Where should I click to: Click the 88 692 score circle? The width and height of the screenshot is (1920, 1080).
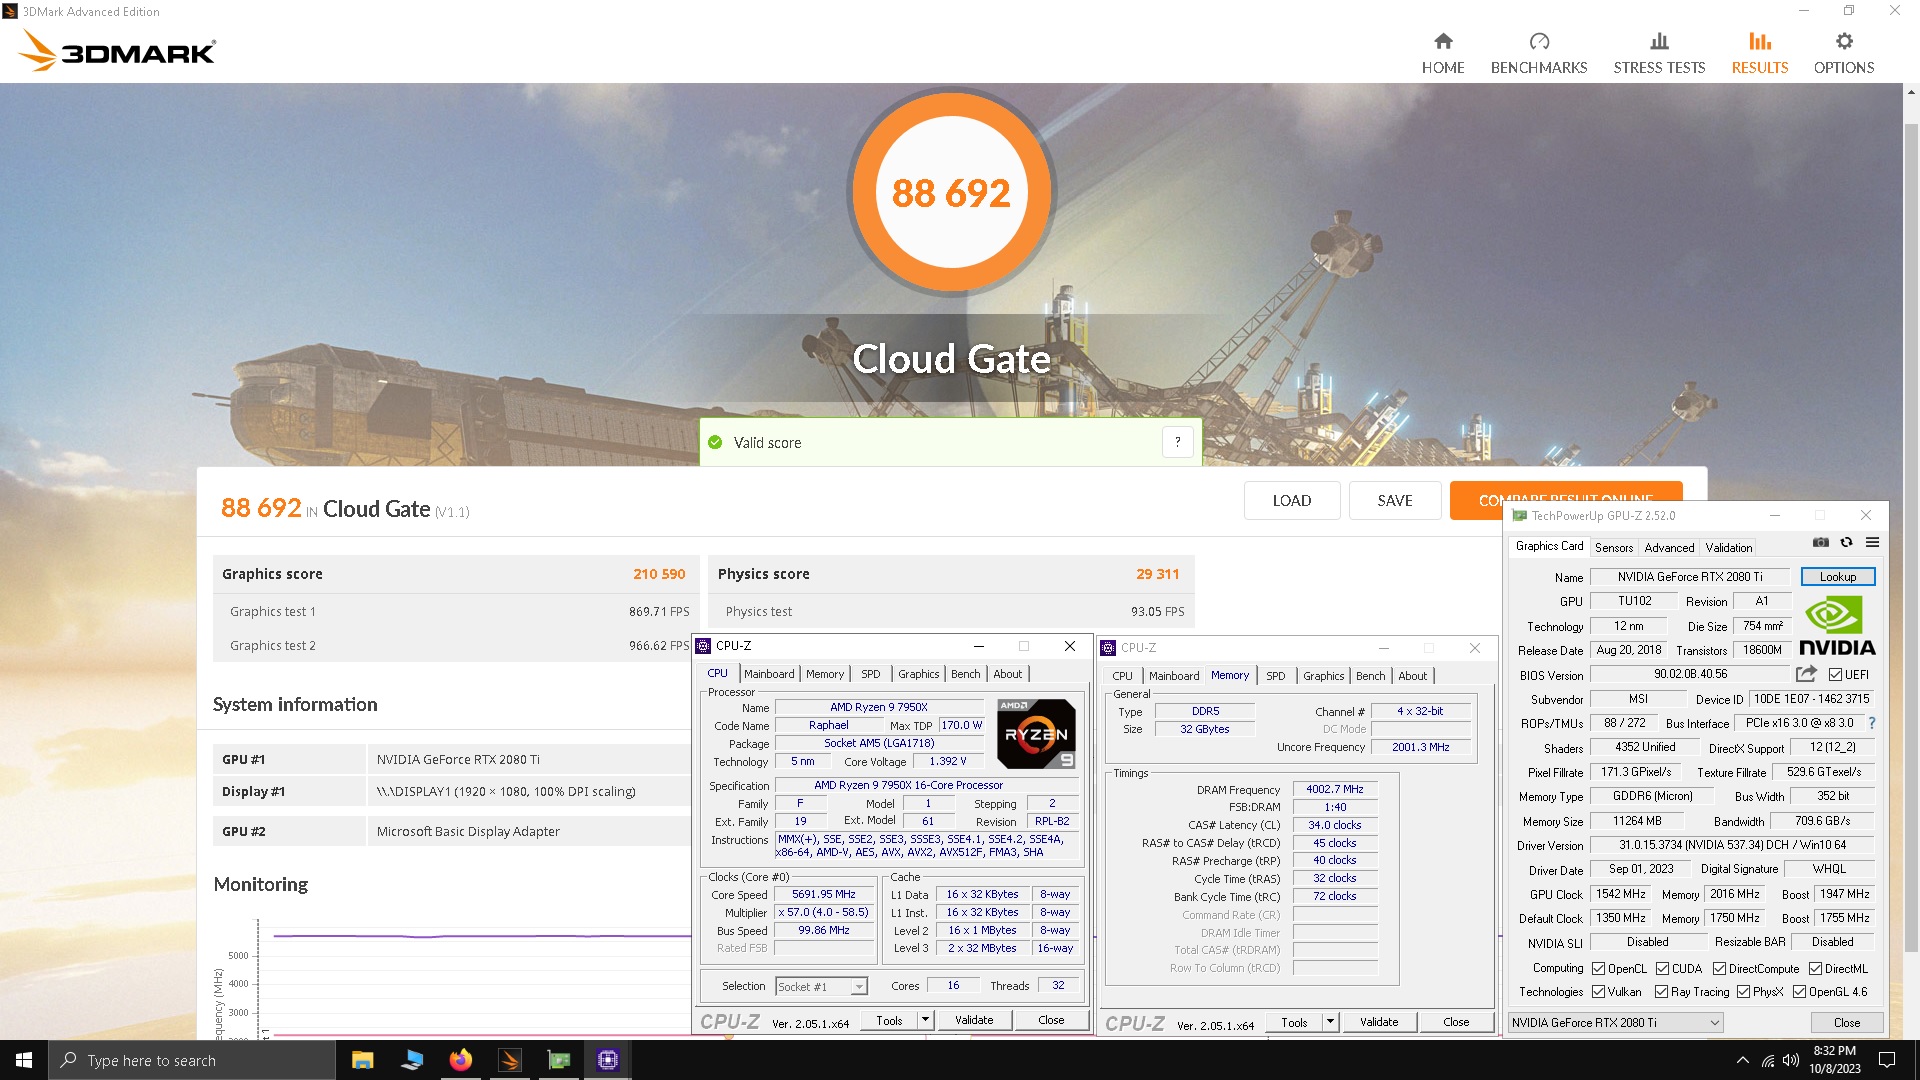(951, 192)
